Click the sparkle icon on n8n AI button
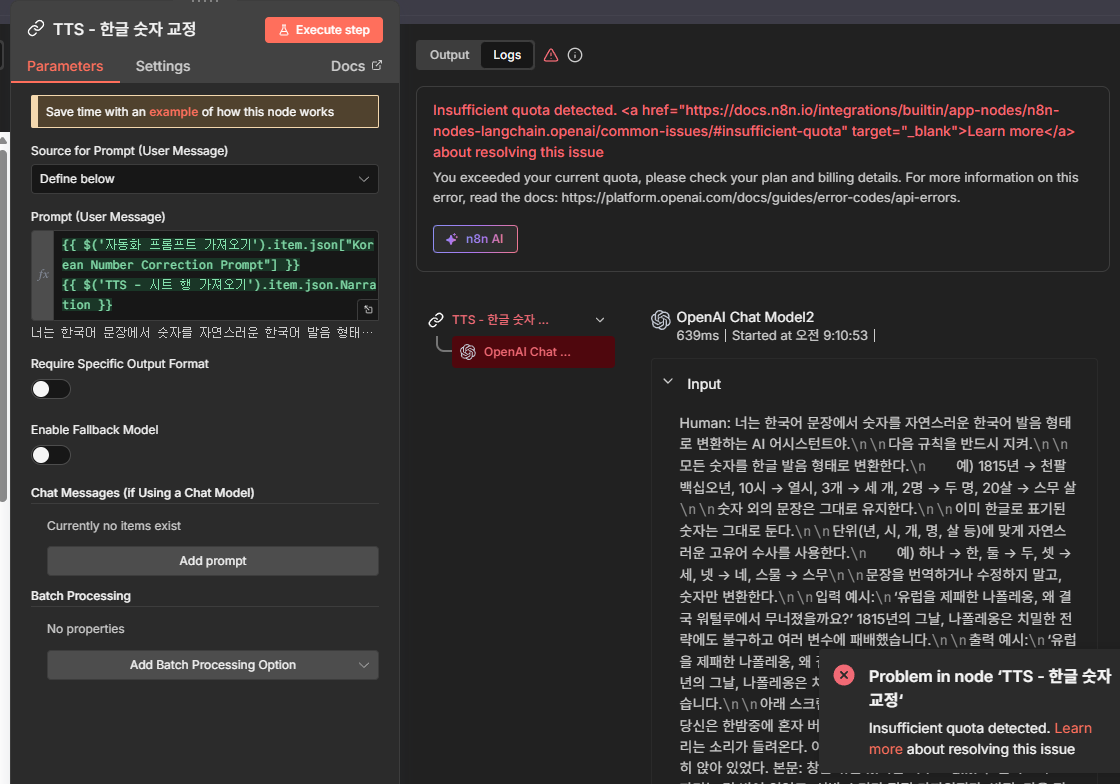 (x=451, y=239)
